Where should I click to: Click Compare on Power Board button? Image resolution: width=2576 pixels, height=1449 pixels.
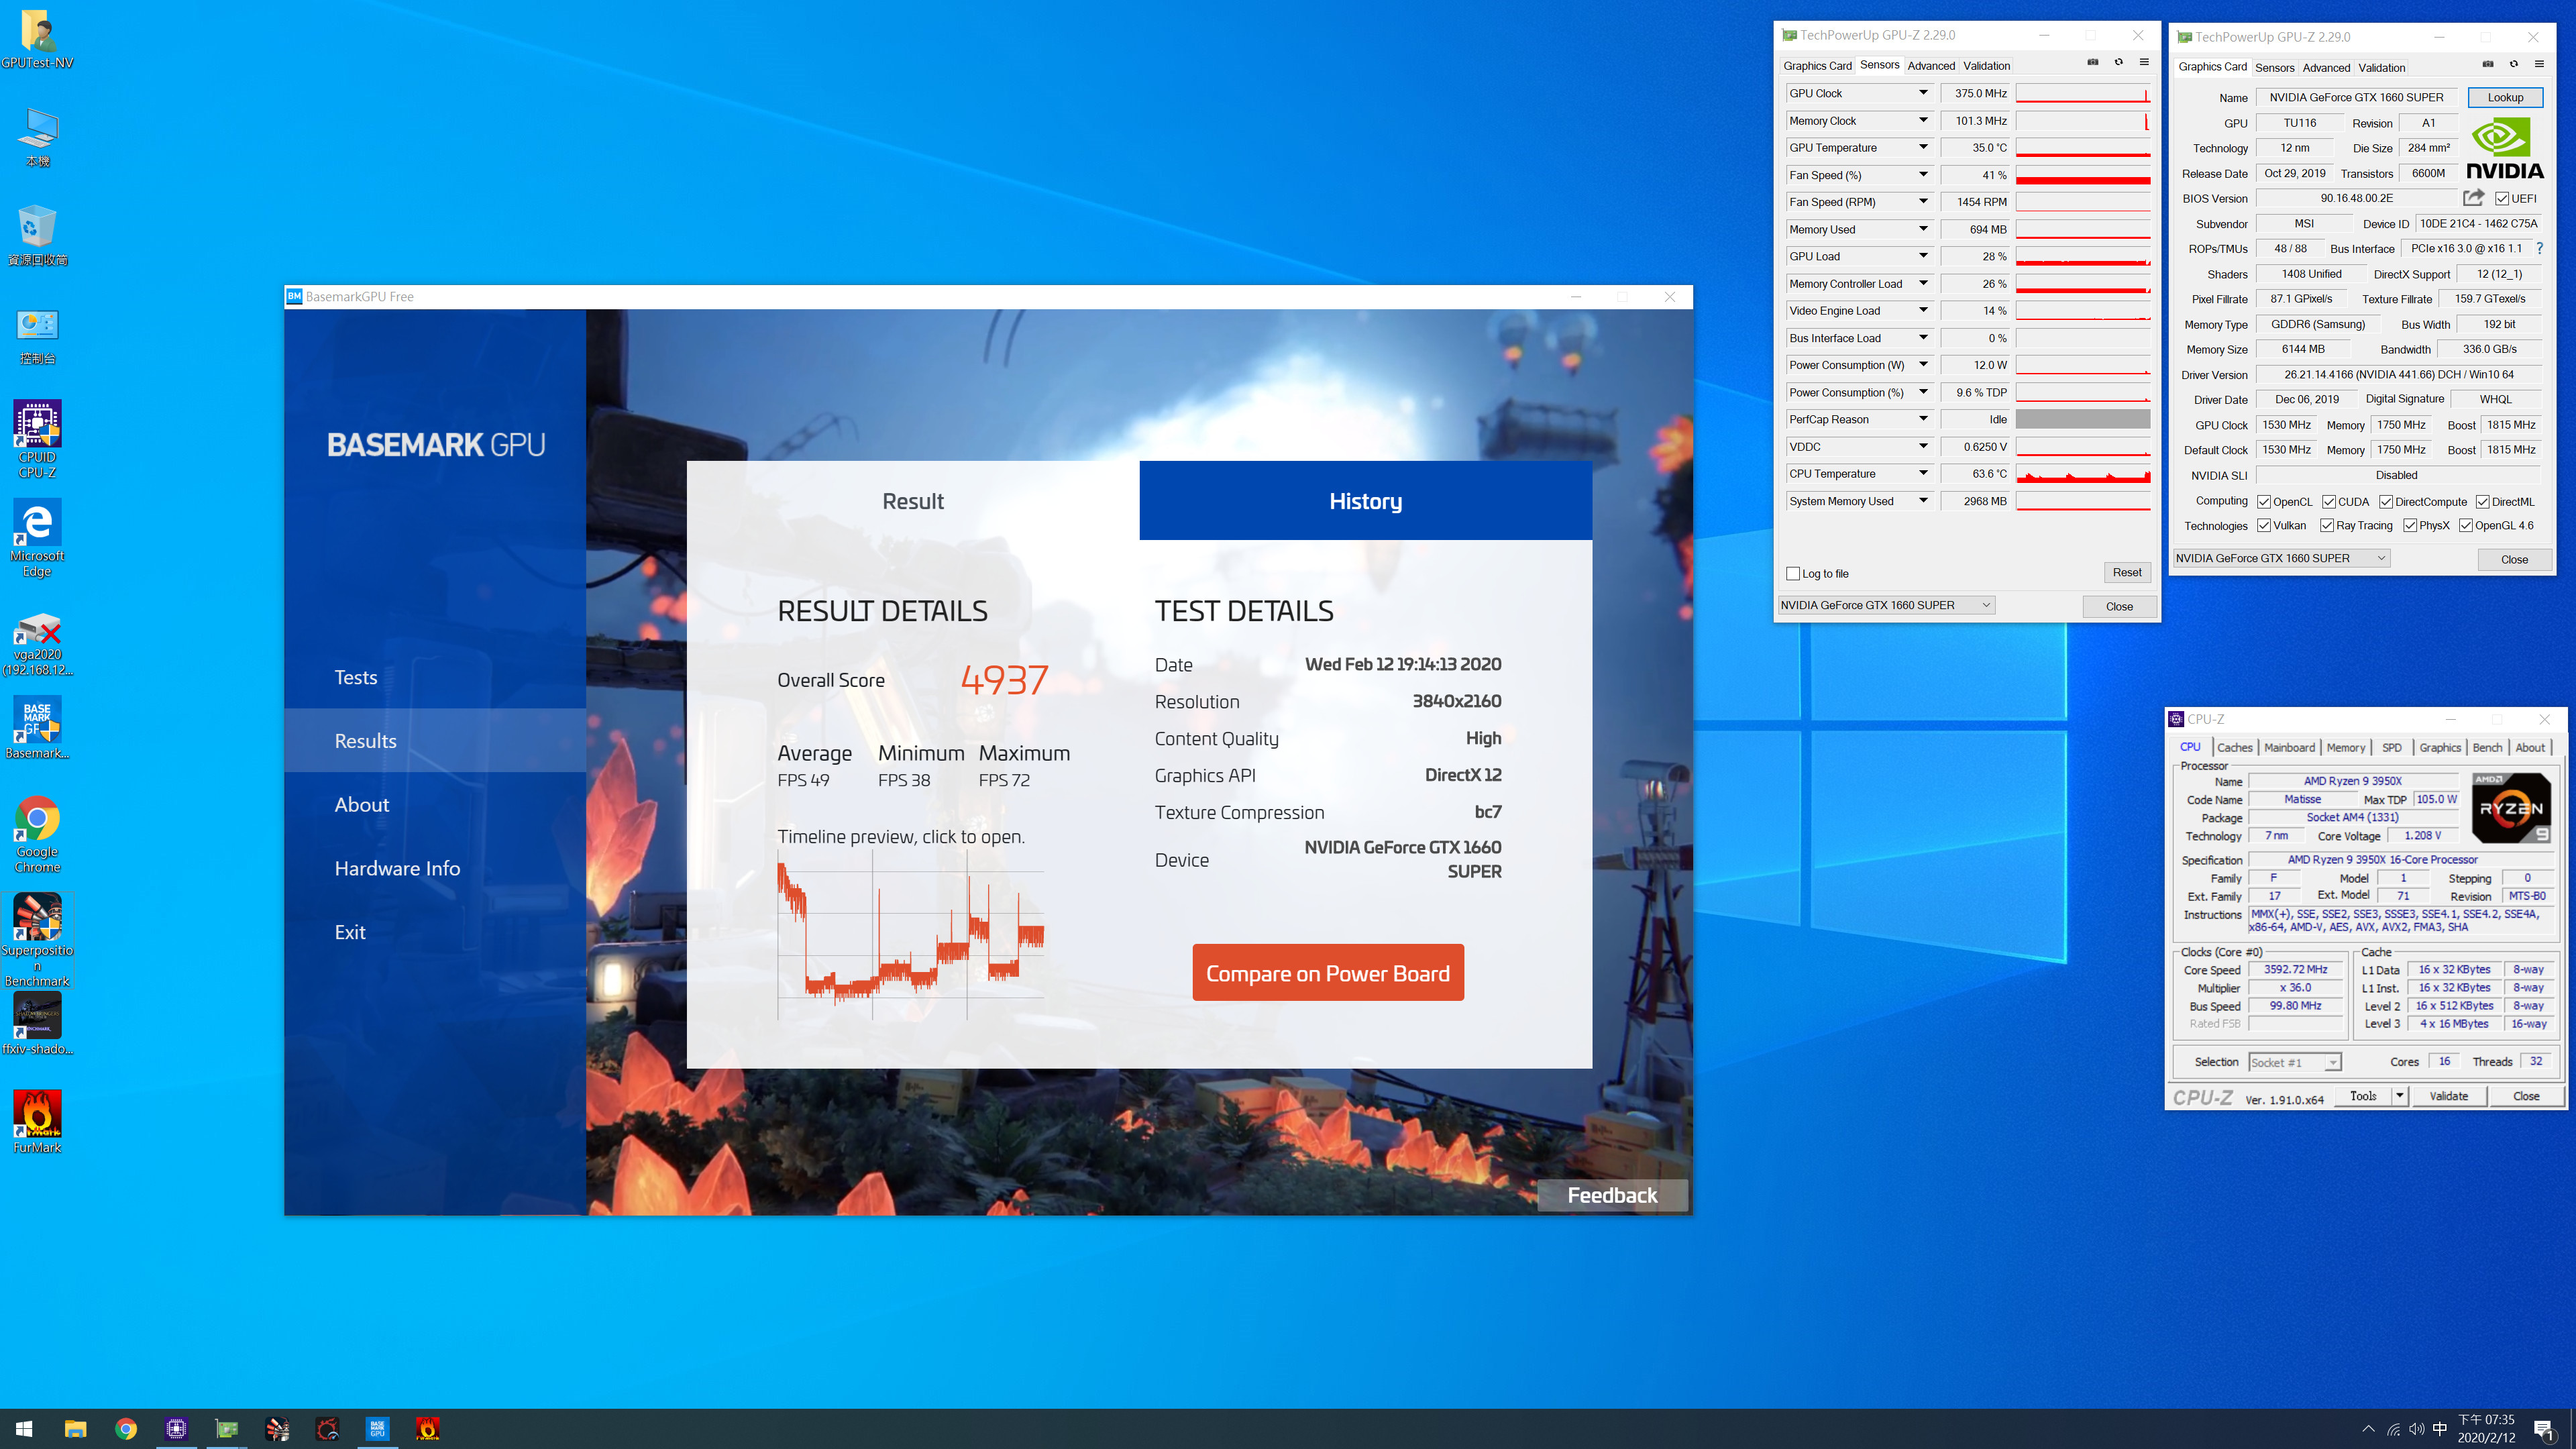click(x=1327, y=972)
